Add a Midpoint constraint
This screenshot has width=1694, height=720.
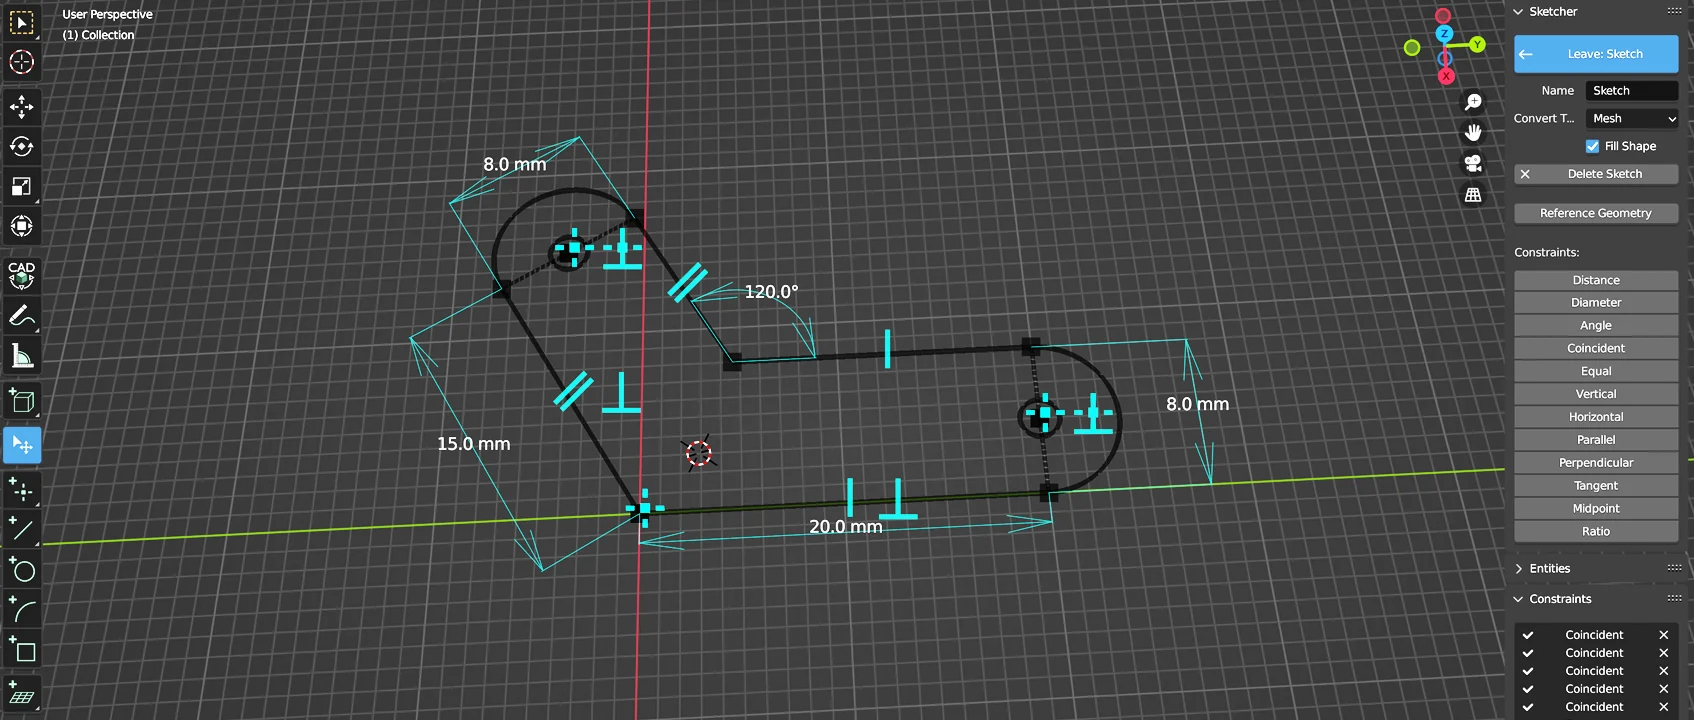pyautogui.click(x=1596, y=509)
